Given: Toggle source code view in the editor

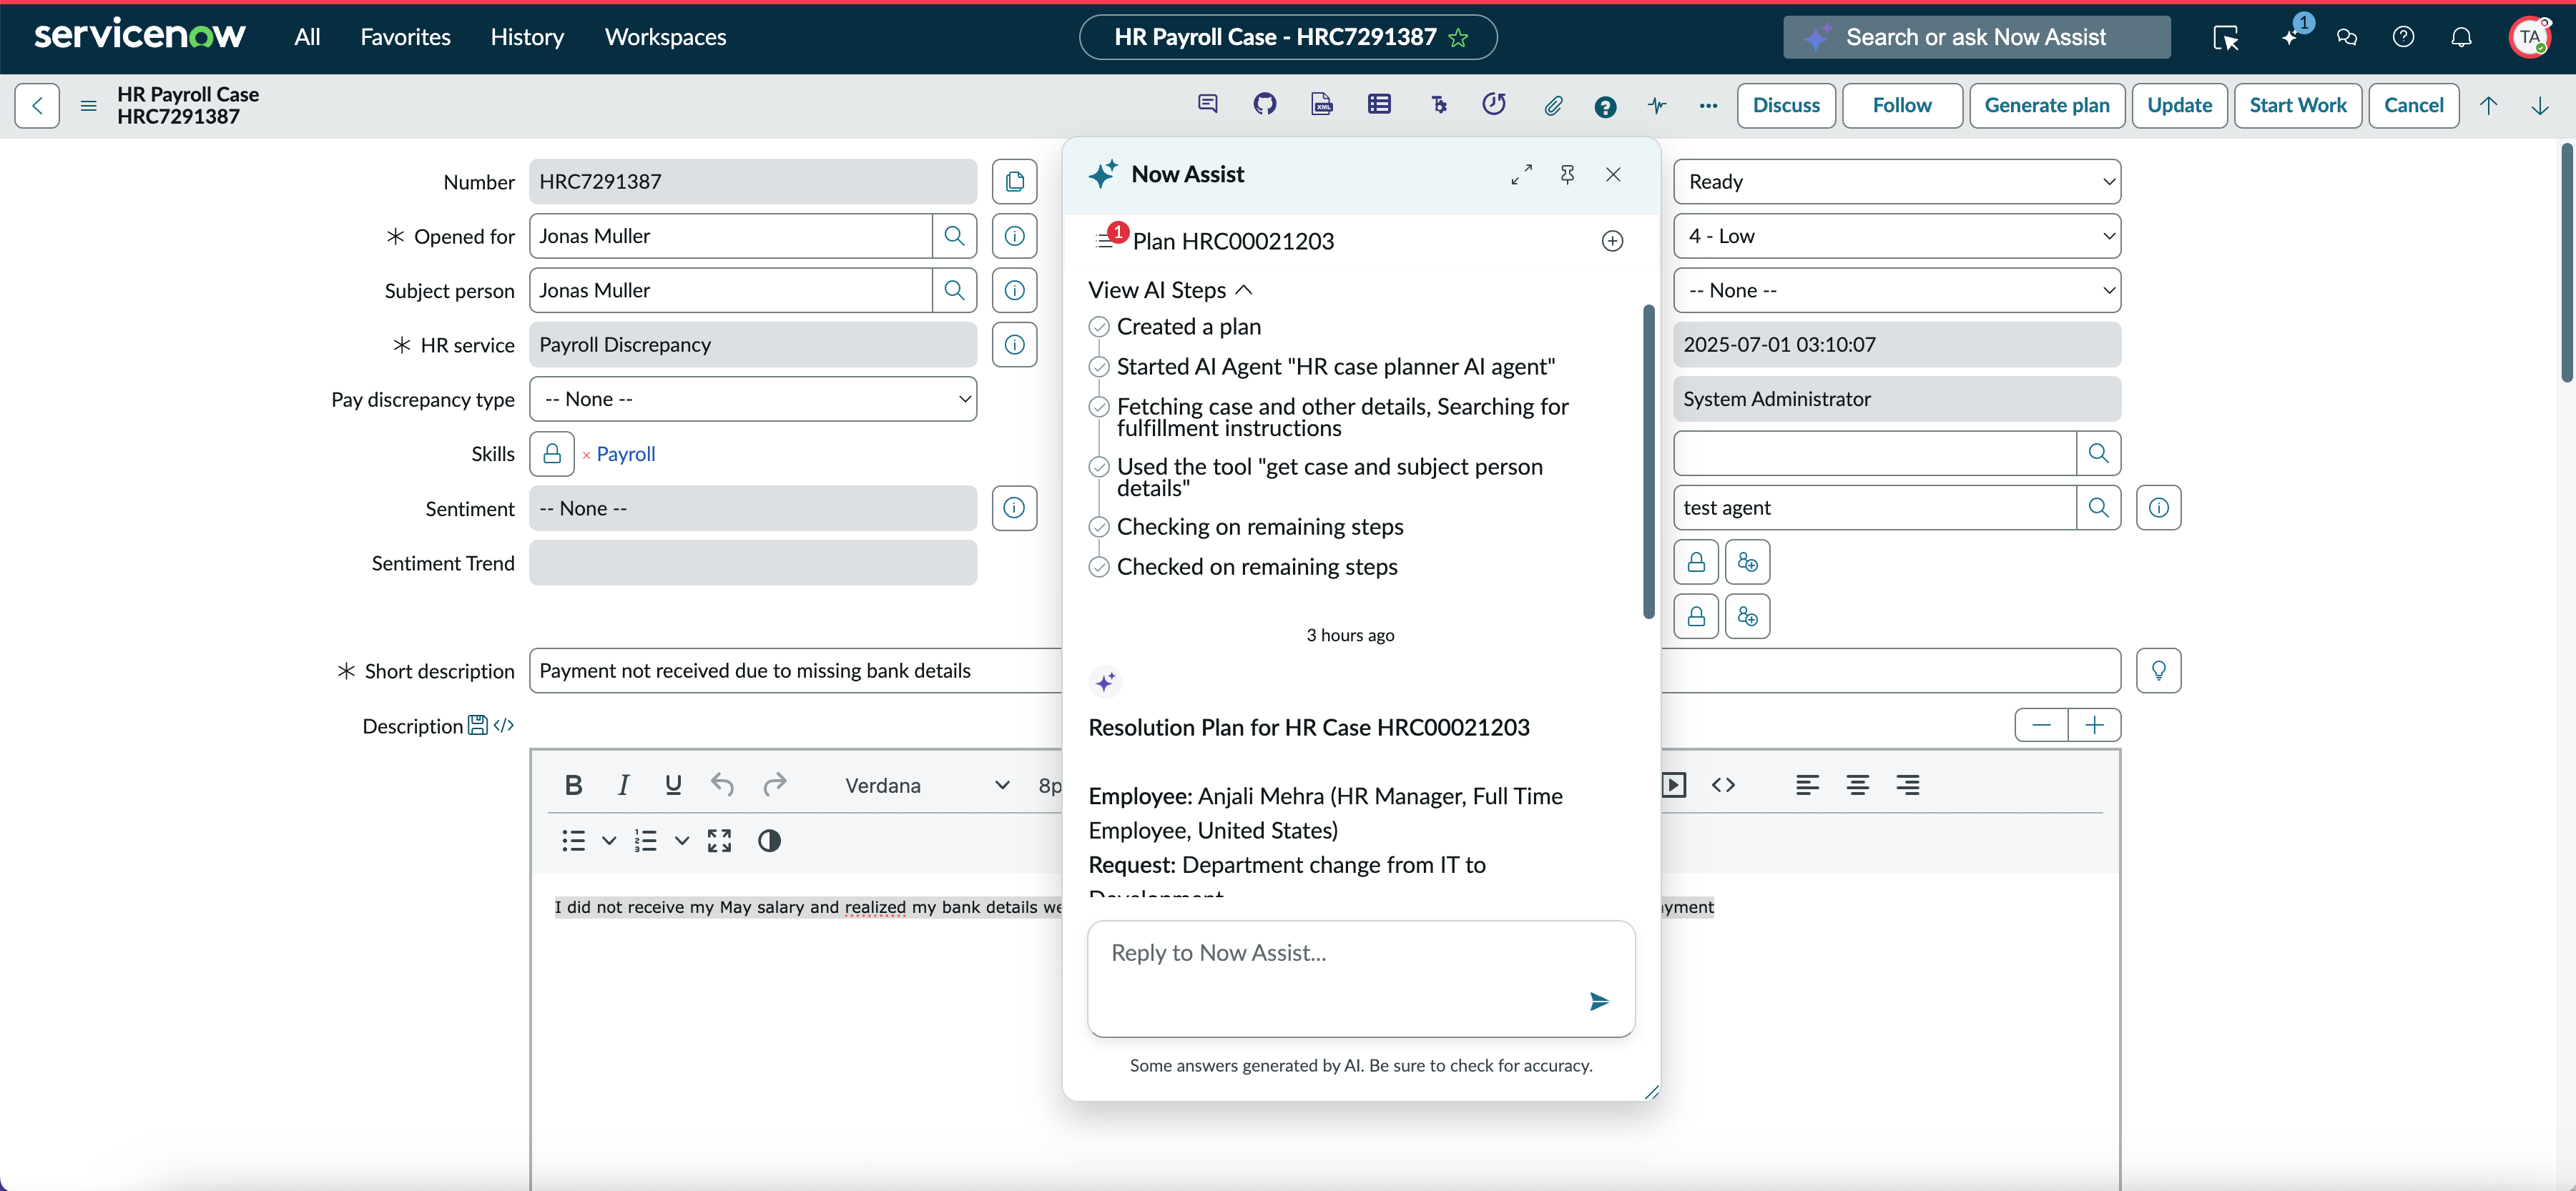Looking at the screenshot, I should pyautogui.click(x=1723, y=786).
